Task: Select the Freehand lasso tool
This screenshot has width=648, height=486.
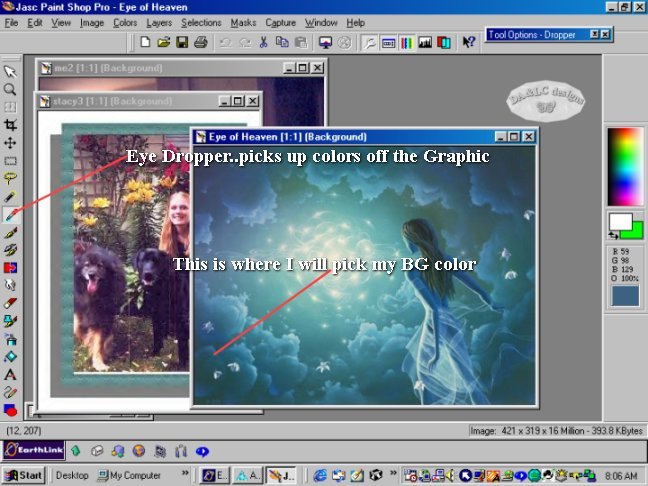Action: tap(10, 179)
